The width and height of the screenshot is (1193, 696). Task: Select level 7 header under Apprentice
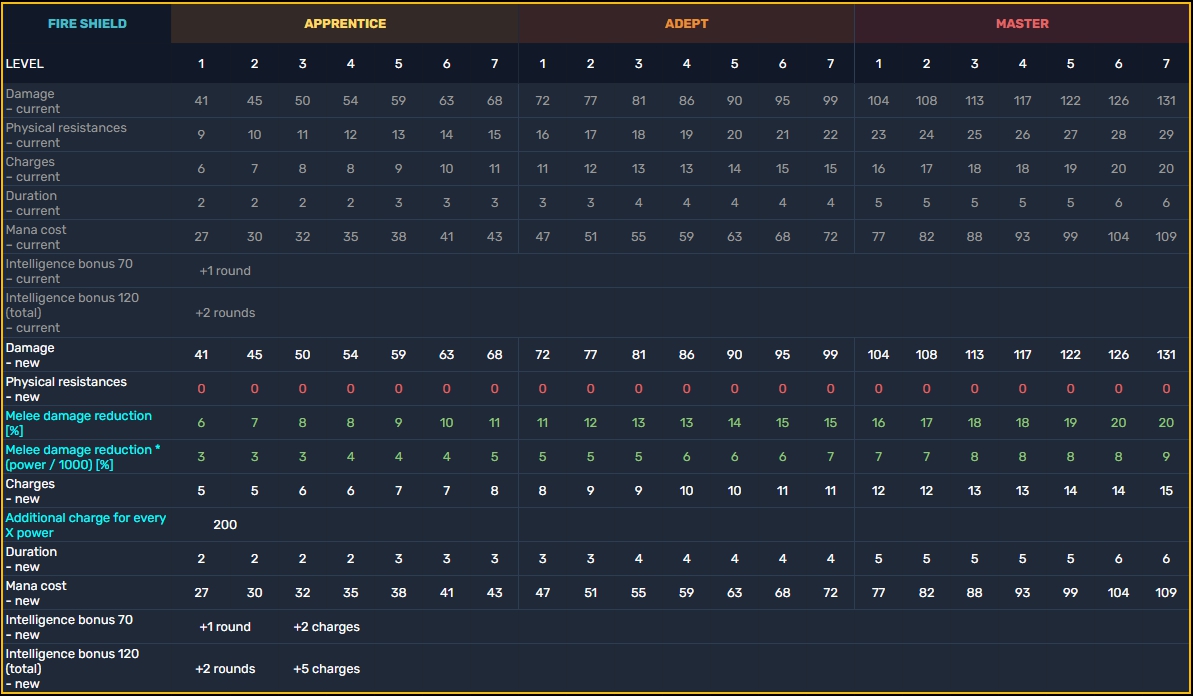(x=495, y=64)
